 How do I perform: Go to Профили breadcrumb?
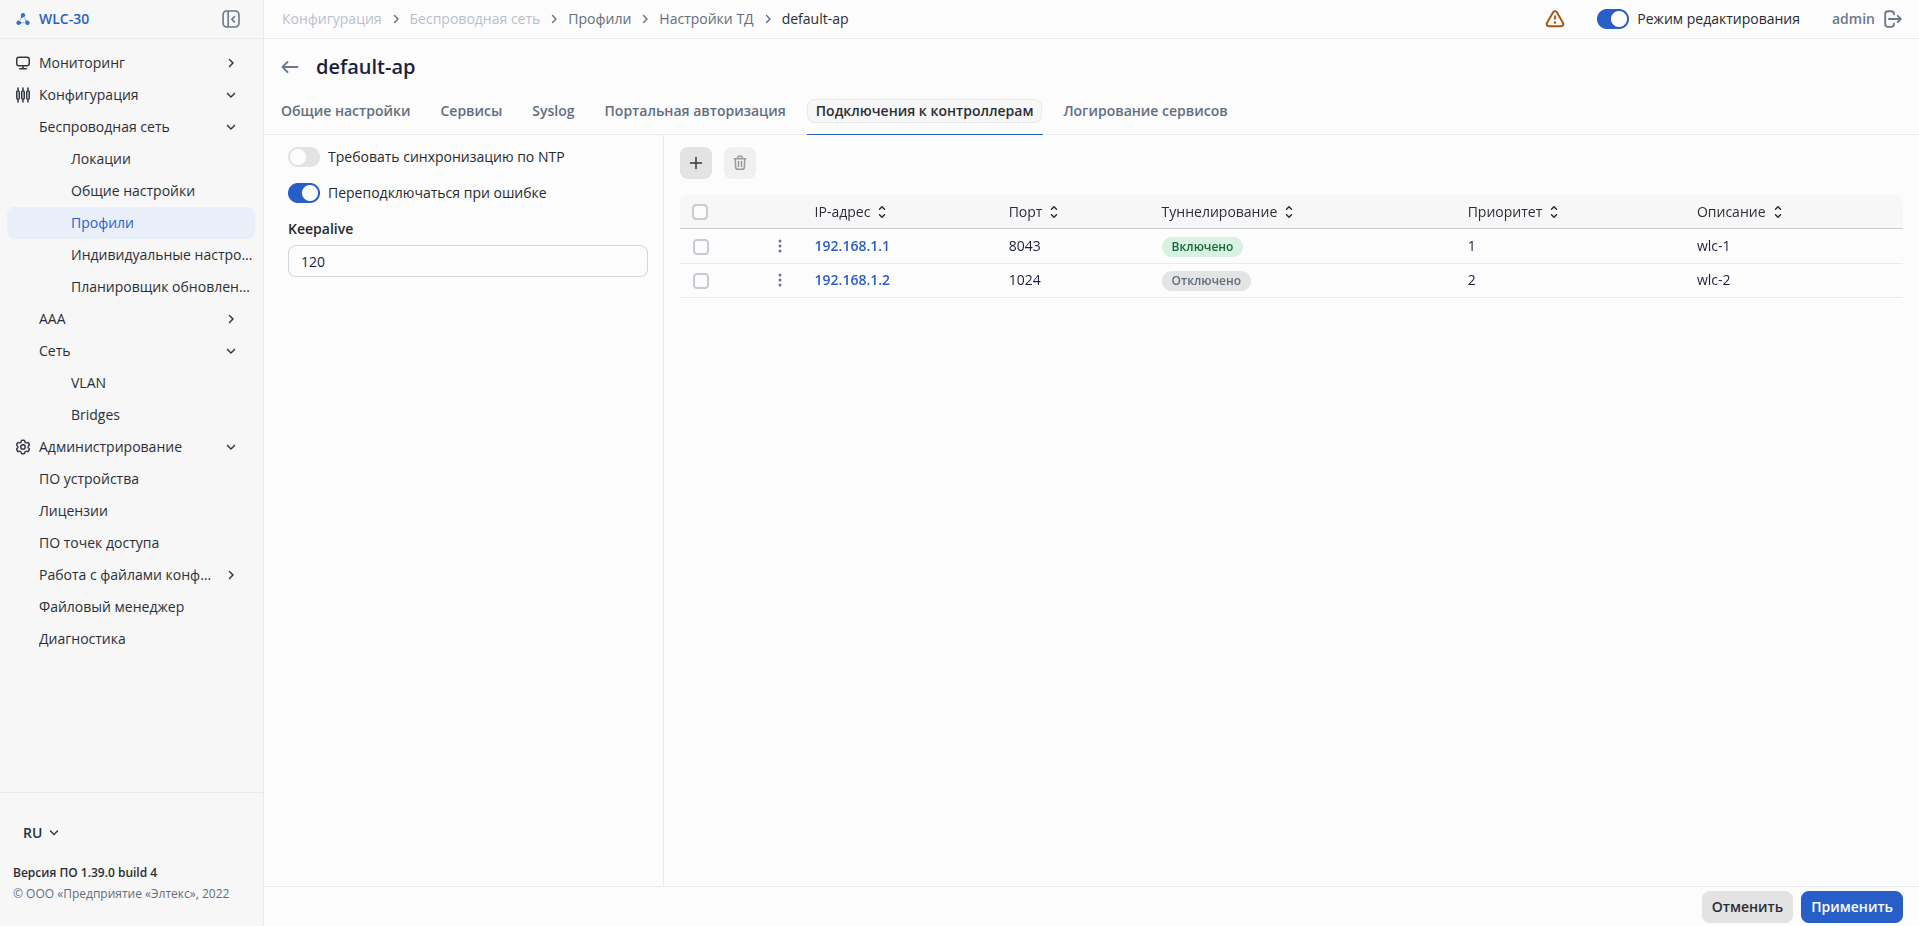(x=599, y=19)
